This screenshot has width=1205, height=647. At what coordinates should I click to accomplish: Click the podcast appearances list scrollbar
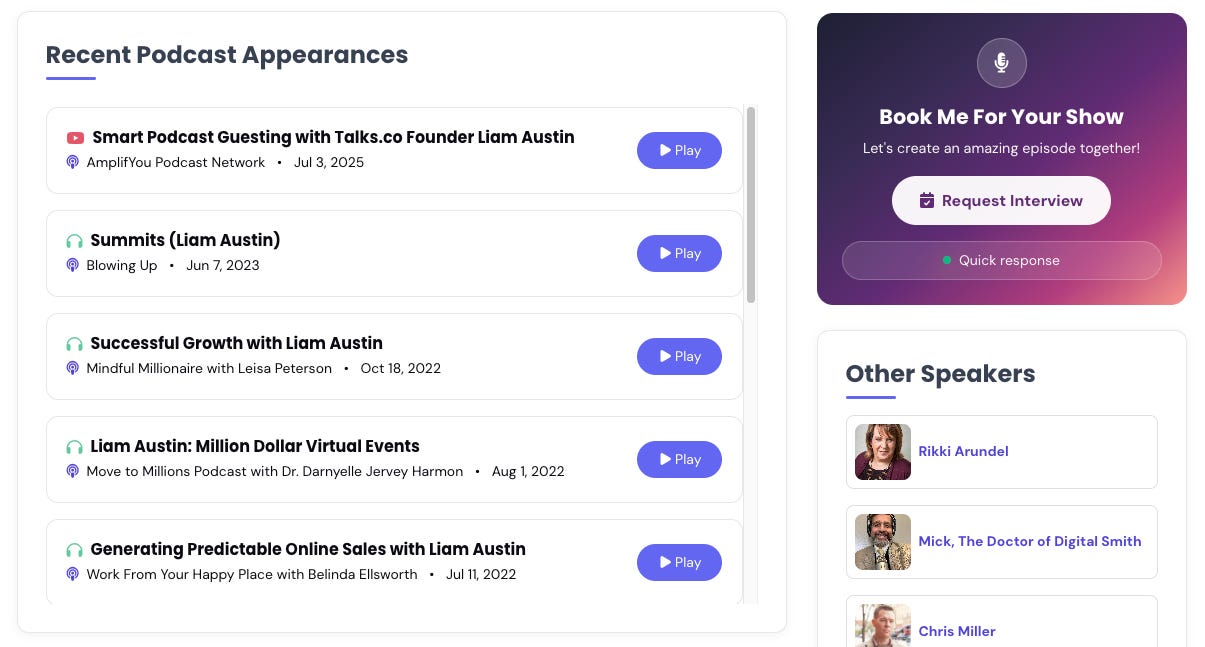point(751,205)
